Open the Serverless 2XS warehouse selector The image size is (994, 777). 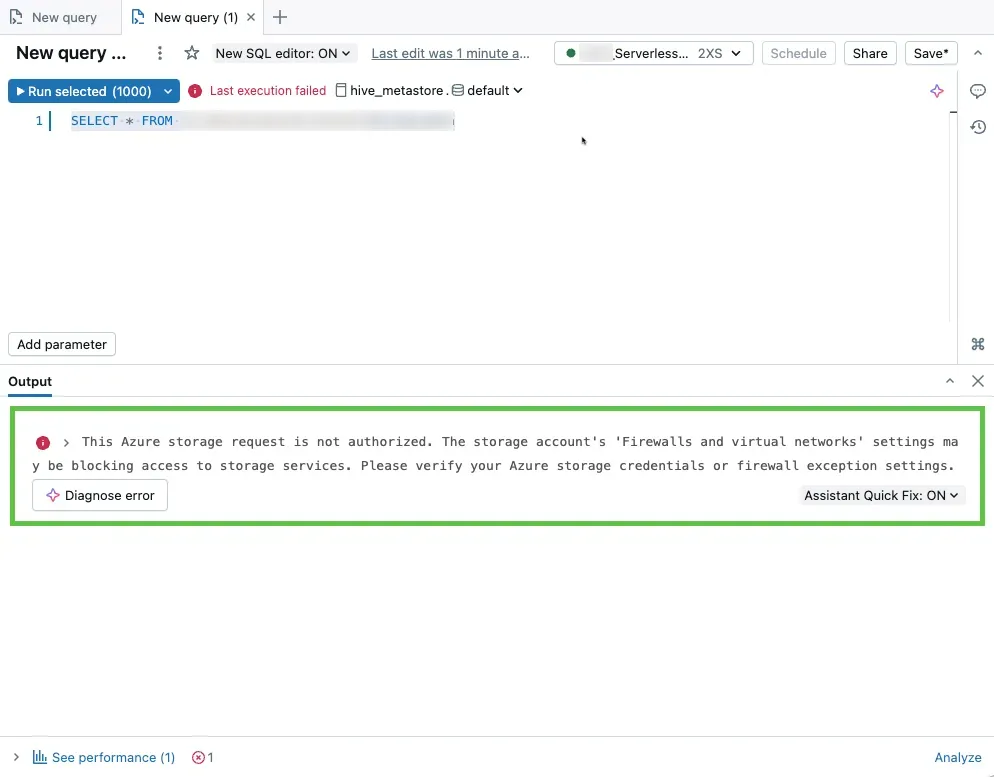click(654, 53)
